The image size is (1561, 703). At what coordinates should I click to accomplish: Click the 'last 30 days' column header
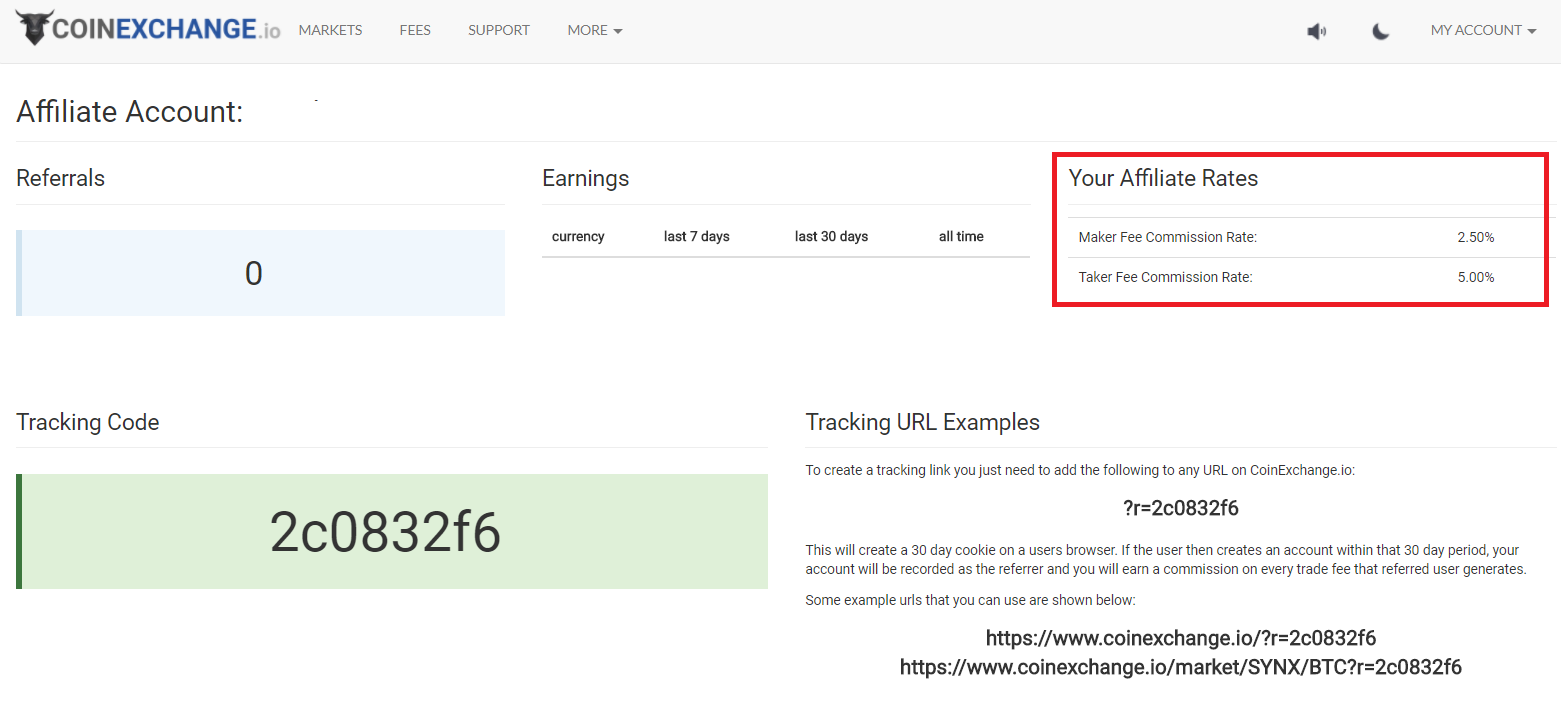point(831,237)
